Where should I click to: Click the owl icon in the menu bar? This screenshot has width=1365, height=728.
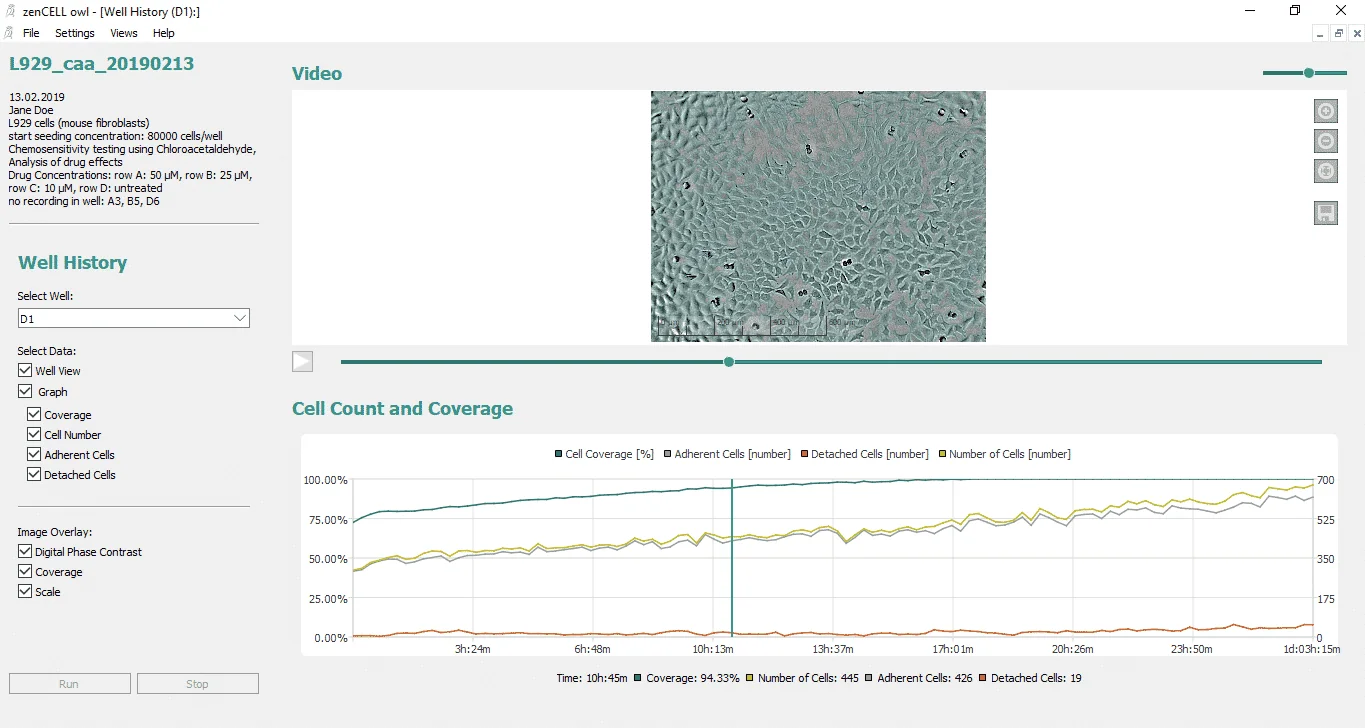[x=9, y=33]
